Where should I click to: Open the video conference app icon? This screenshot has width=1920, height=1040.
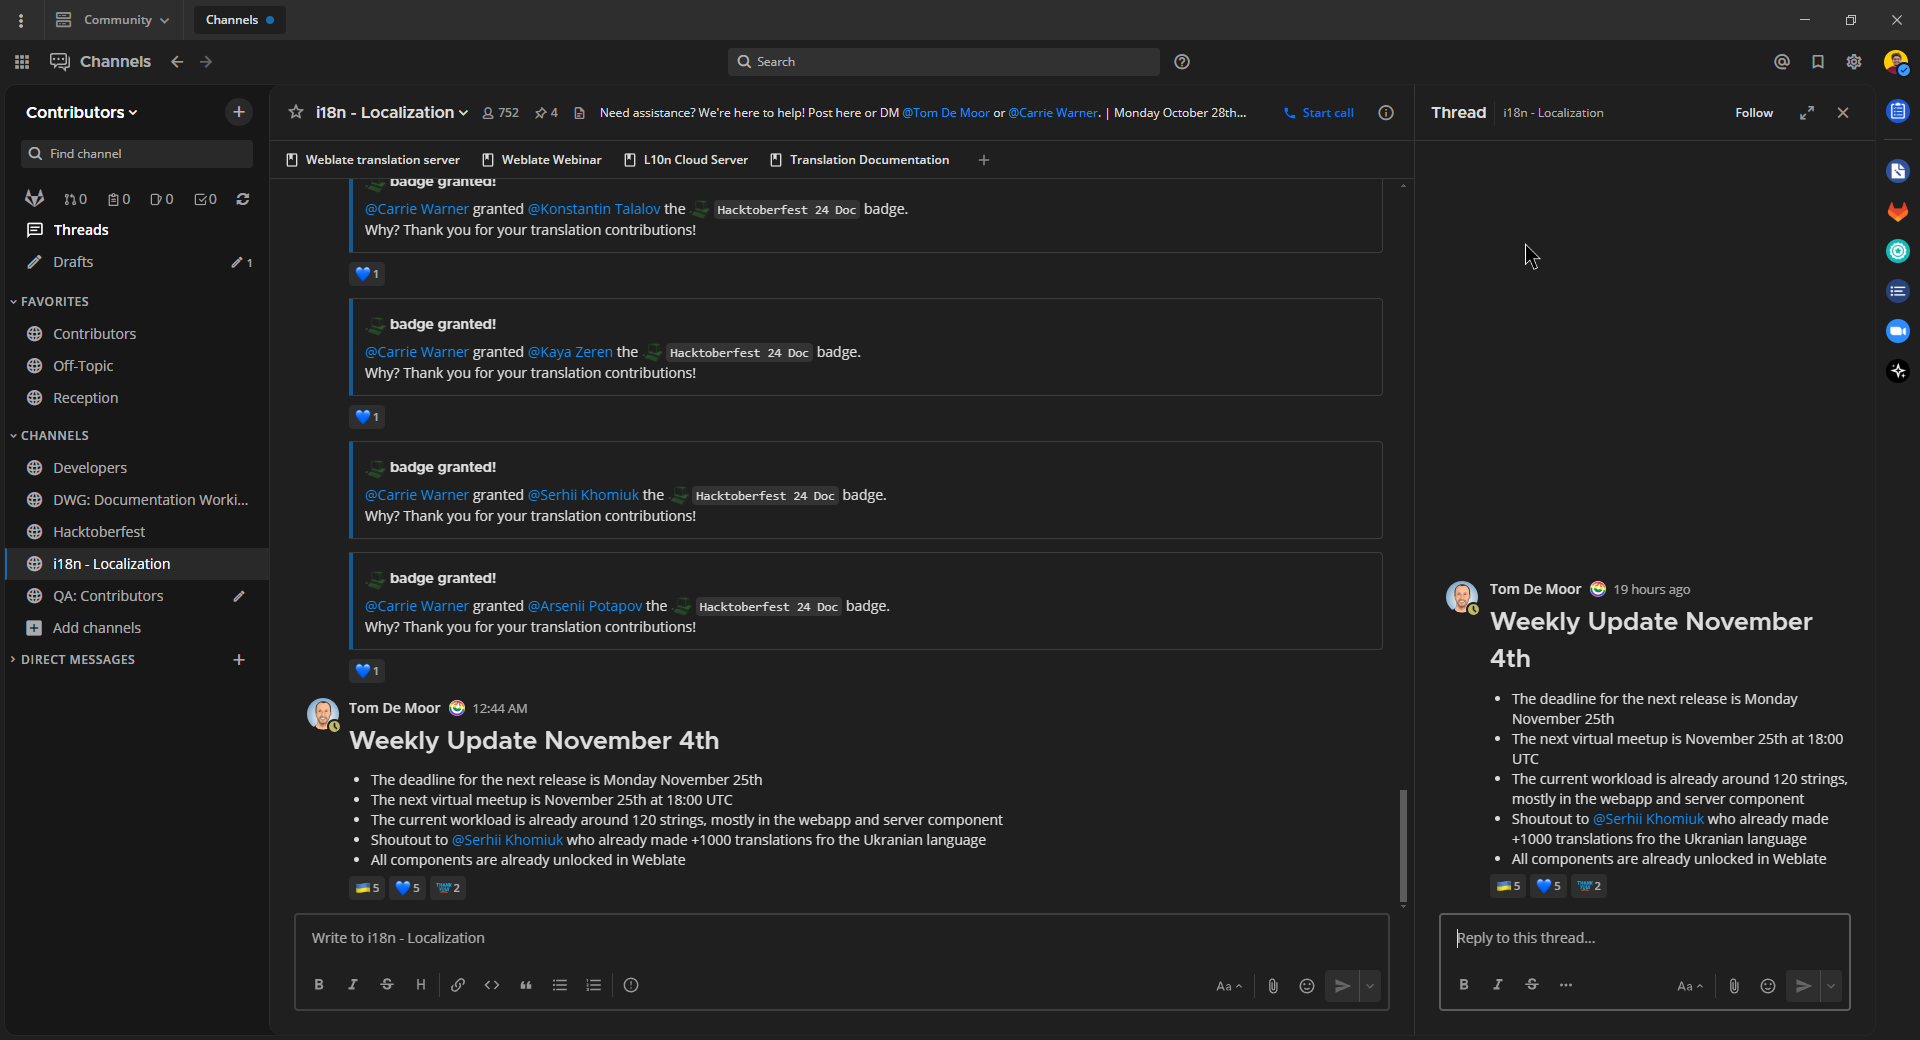(x=1897, y=331)
